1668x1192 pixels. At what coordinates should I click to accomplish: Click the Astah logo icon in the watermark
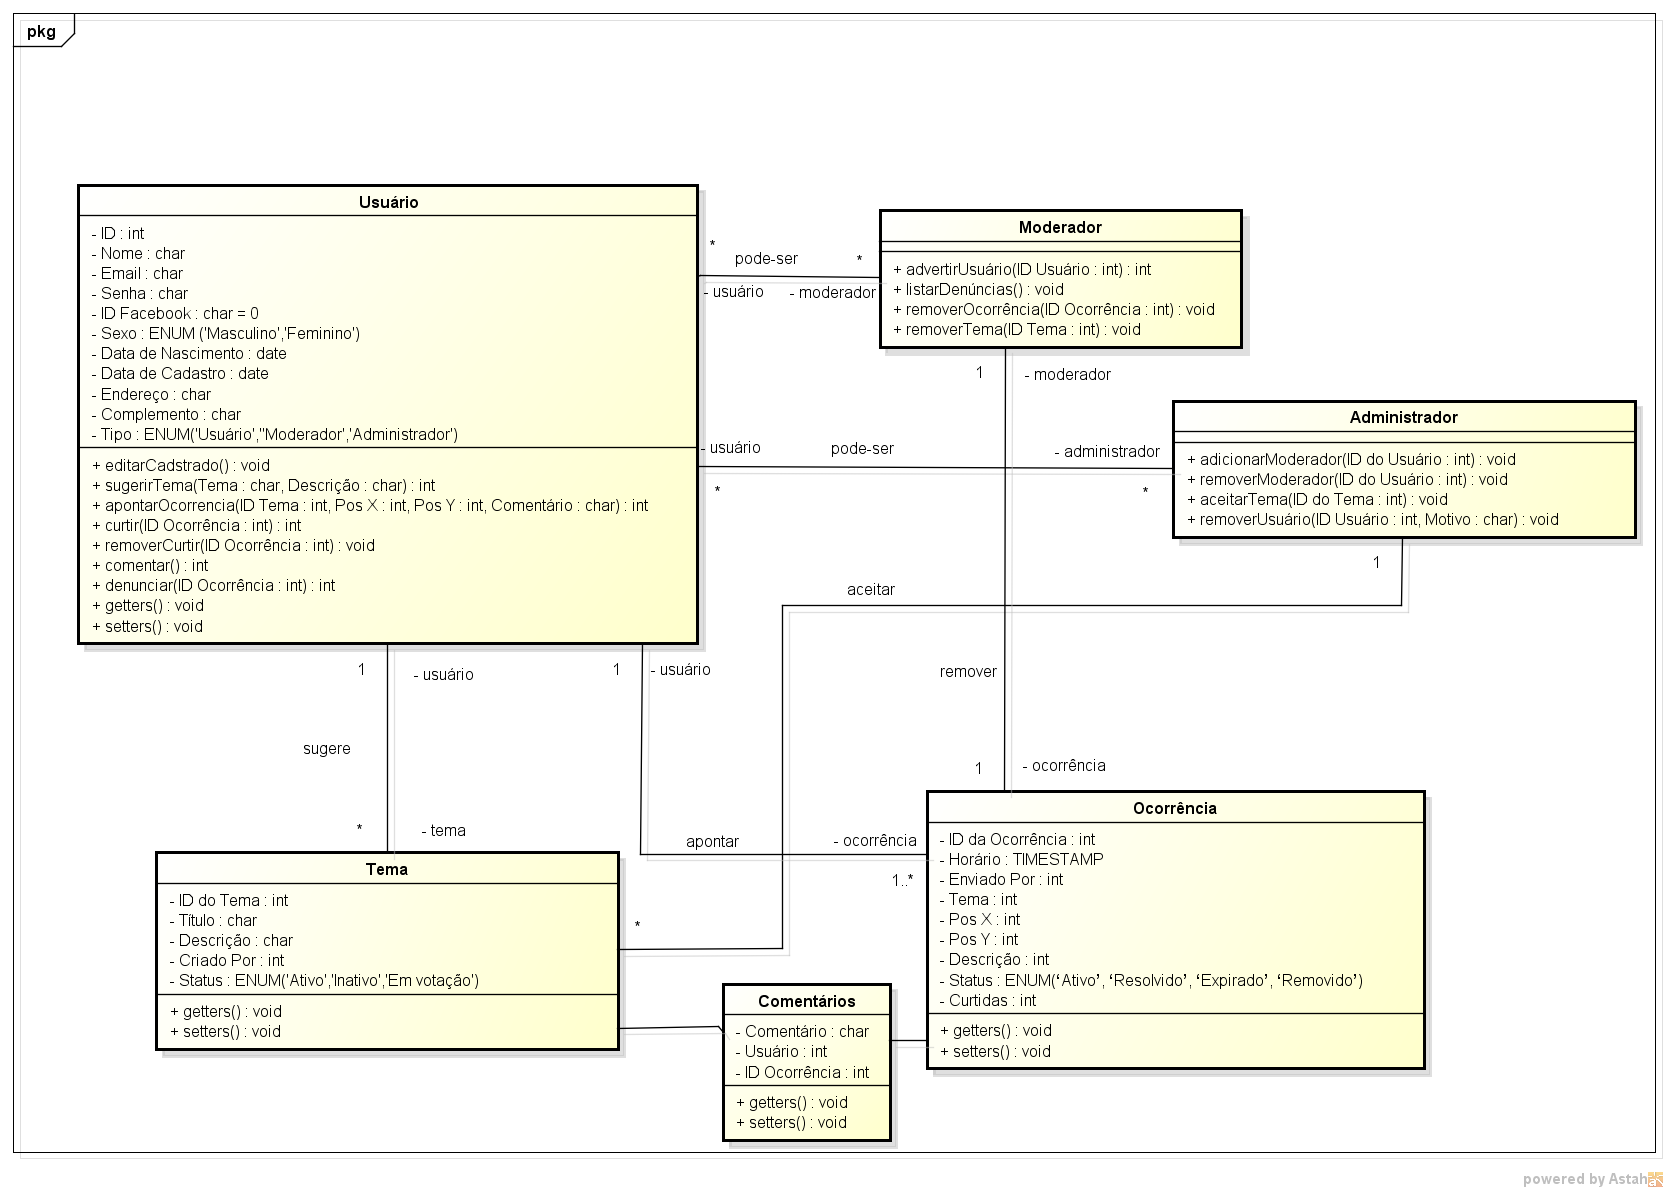click(1655, 1180)
